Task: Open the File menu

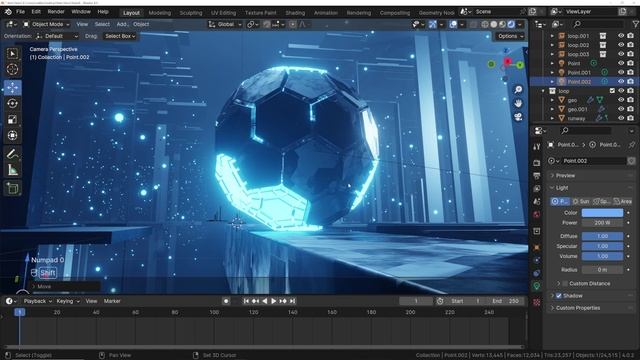Action: (x=20, y=12)
